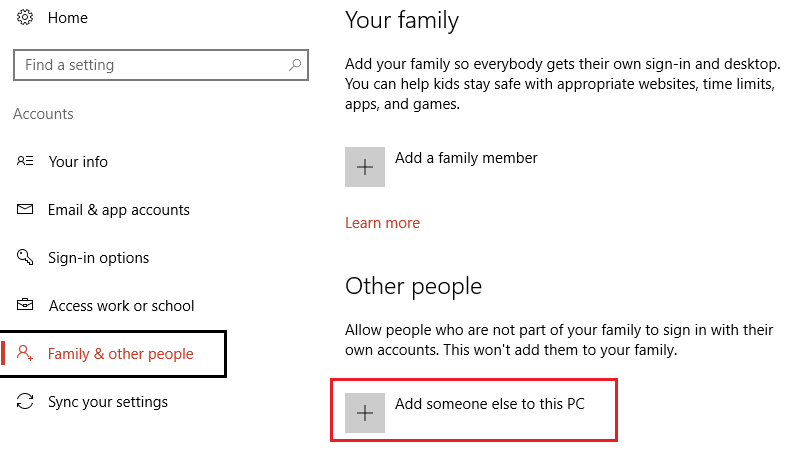Click the briefcase icon for work access
This screenshot has width=794, height=449.
[x=26, y=306]
